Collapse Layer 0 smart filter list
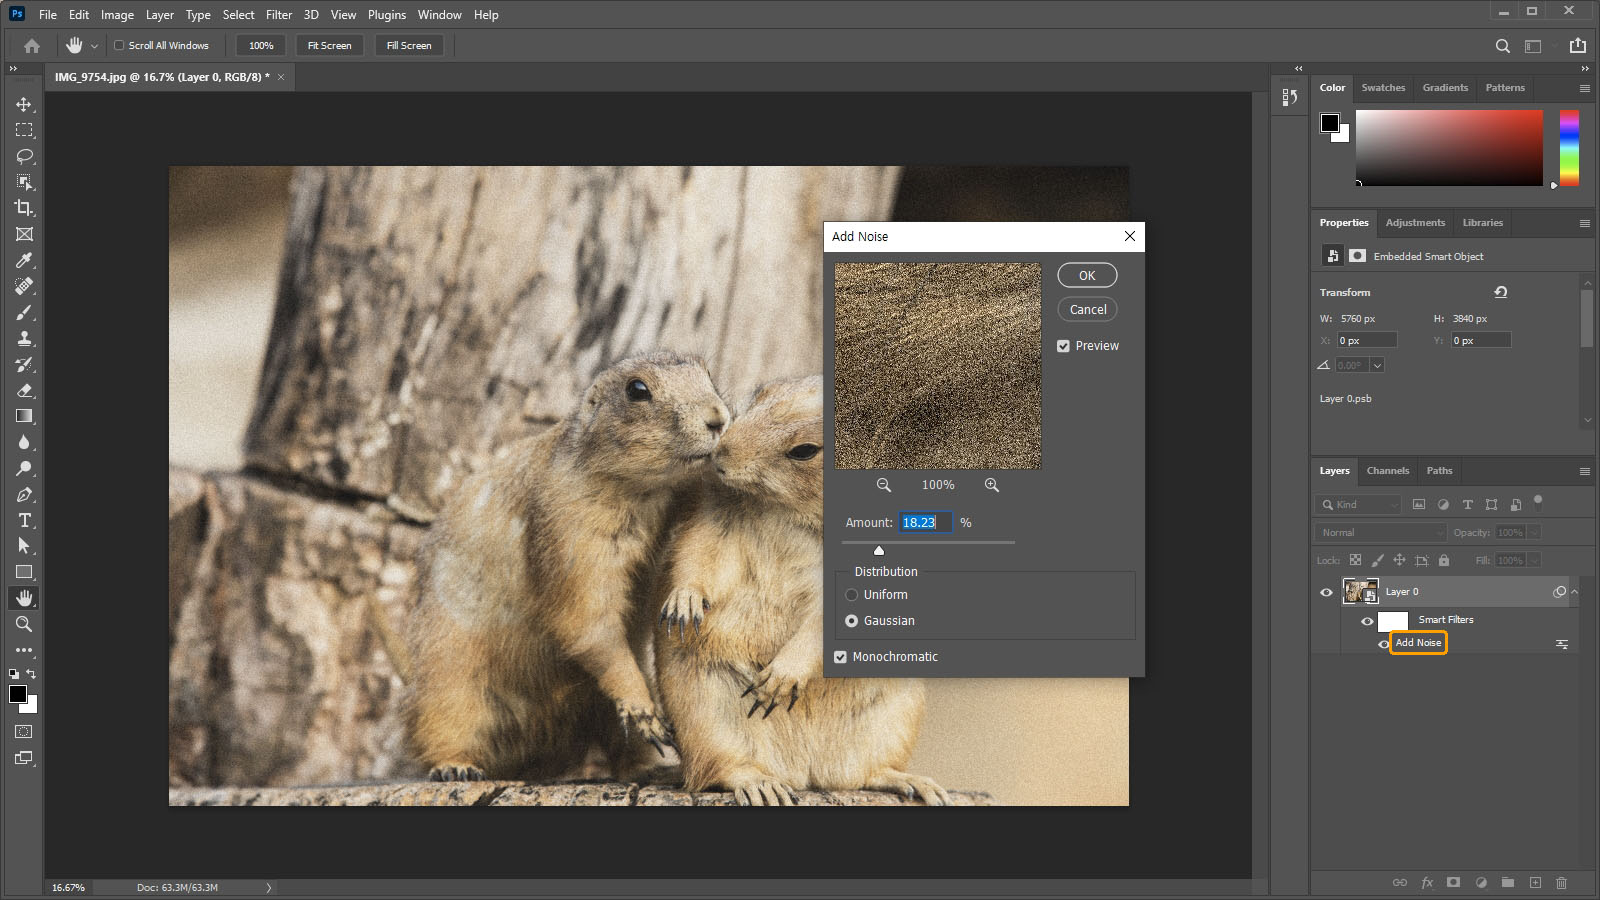The width and height of the screenshot is (1600, 900). [1575, 592]
